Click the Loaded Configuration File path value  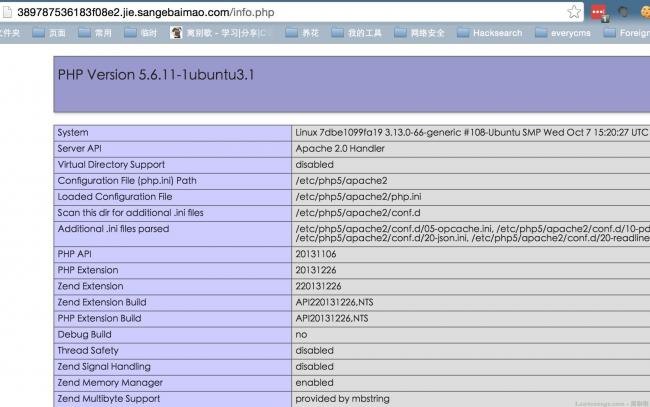(358, 197)
